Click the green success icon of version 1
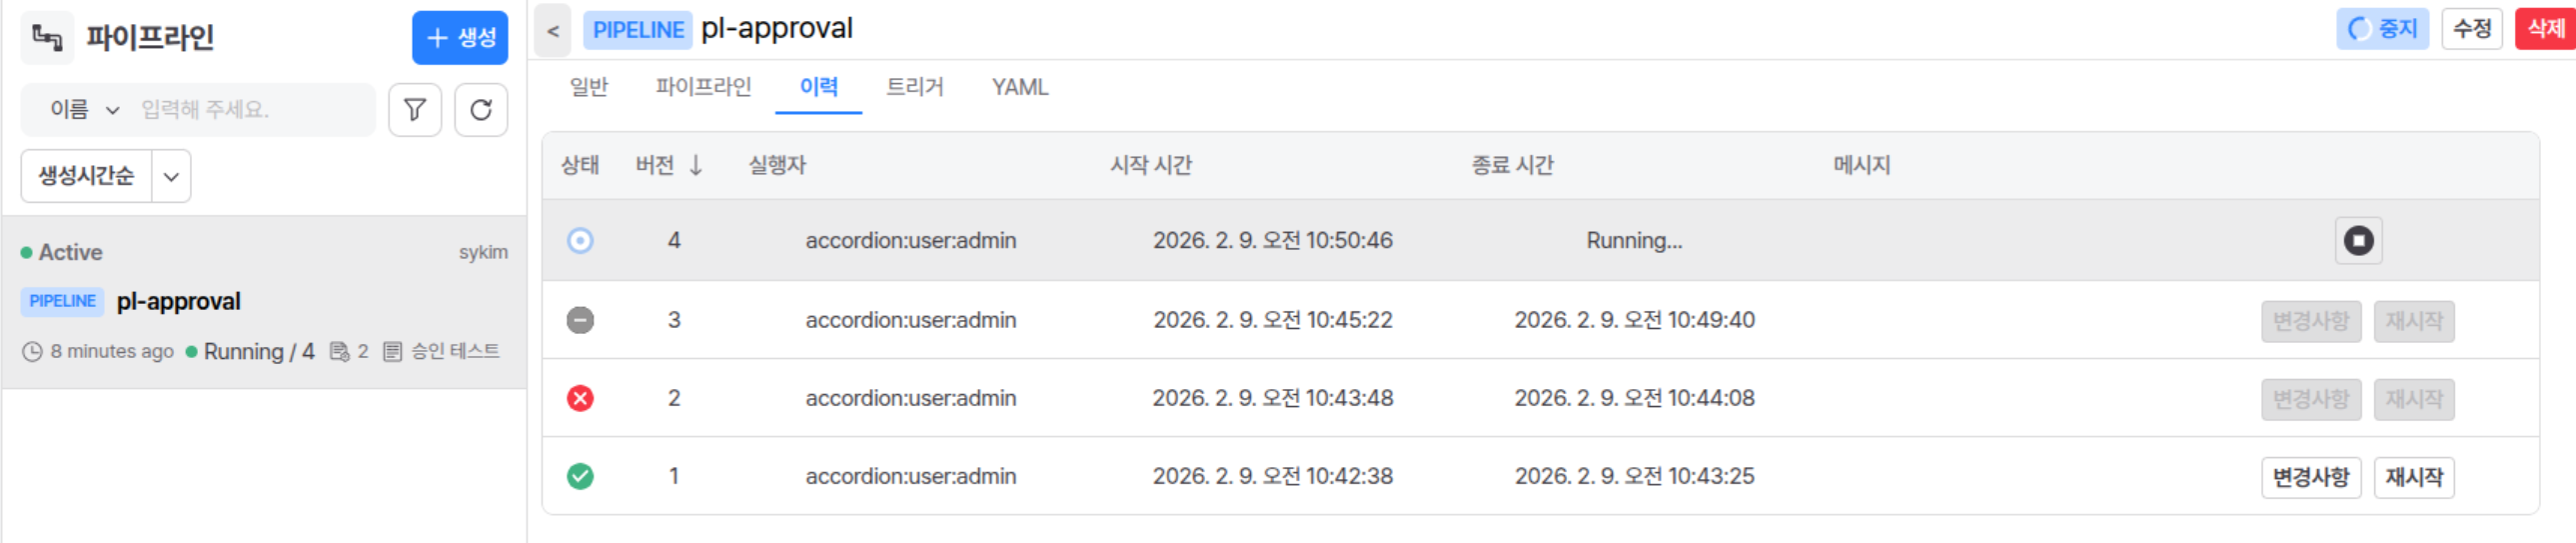Viewport: 2576px width, 543px height. tap(580, 476)
